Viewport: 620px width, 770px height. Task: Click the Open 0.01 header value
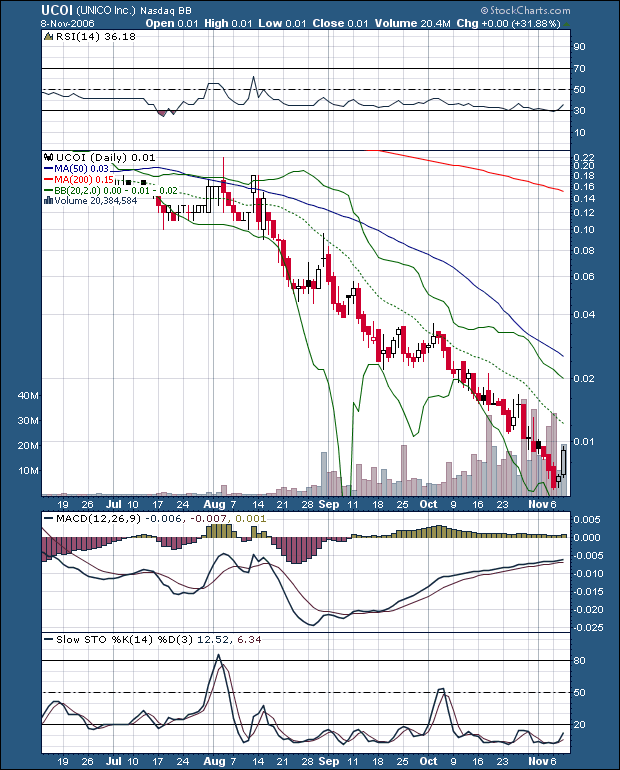[172, 23]
